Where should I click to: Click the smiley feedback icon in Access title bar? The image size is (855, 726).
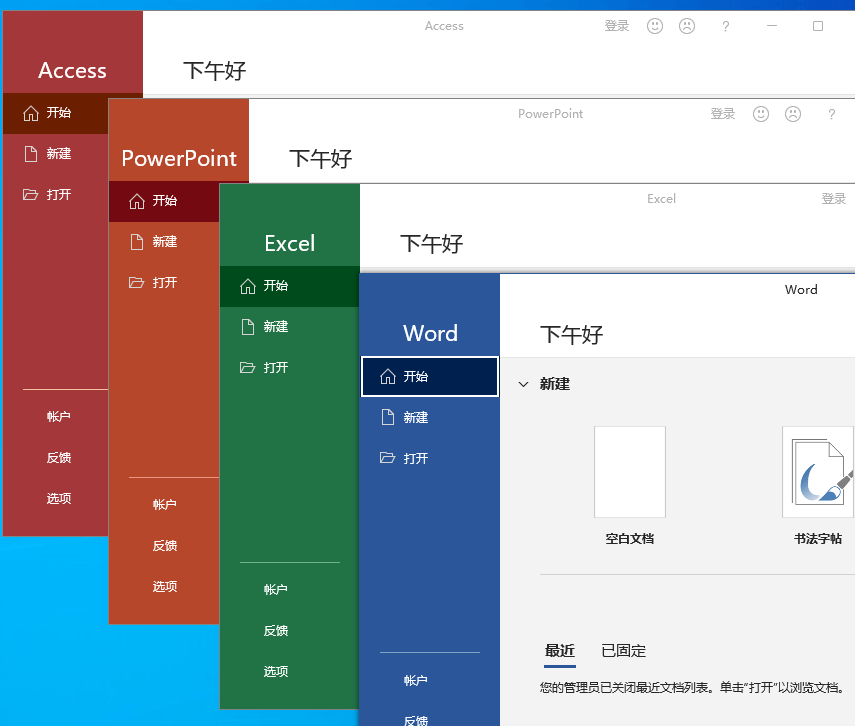tap(655, 26)
